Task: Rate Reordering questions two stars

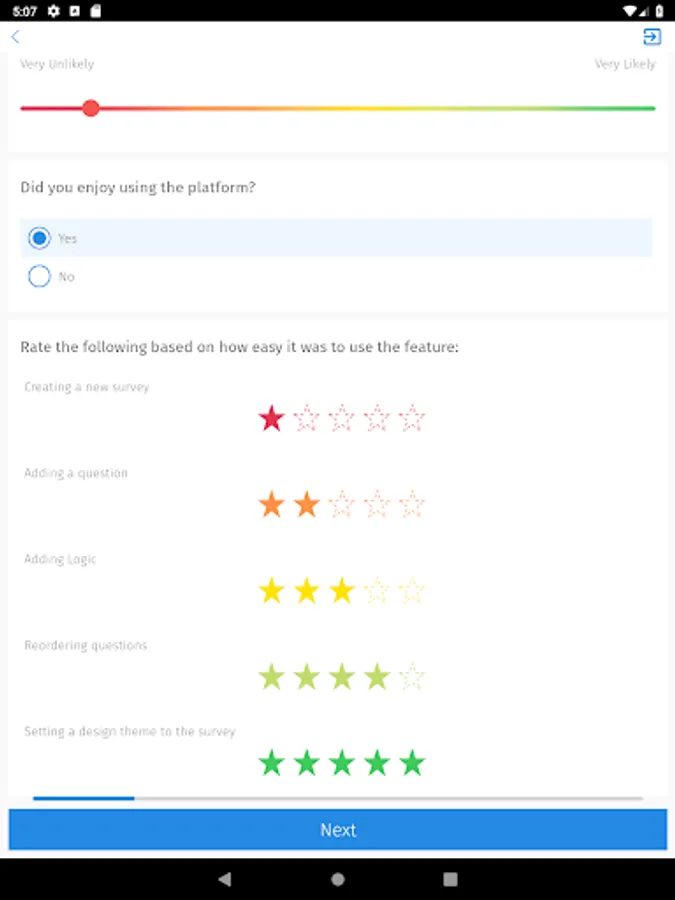Action: click(307, 678)
